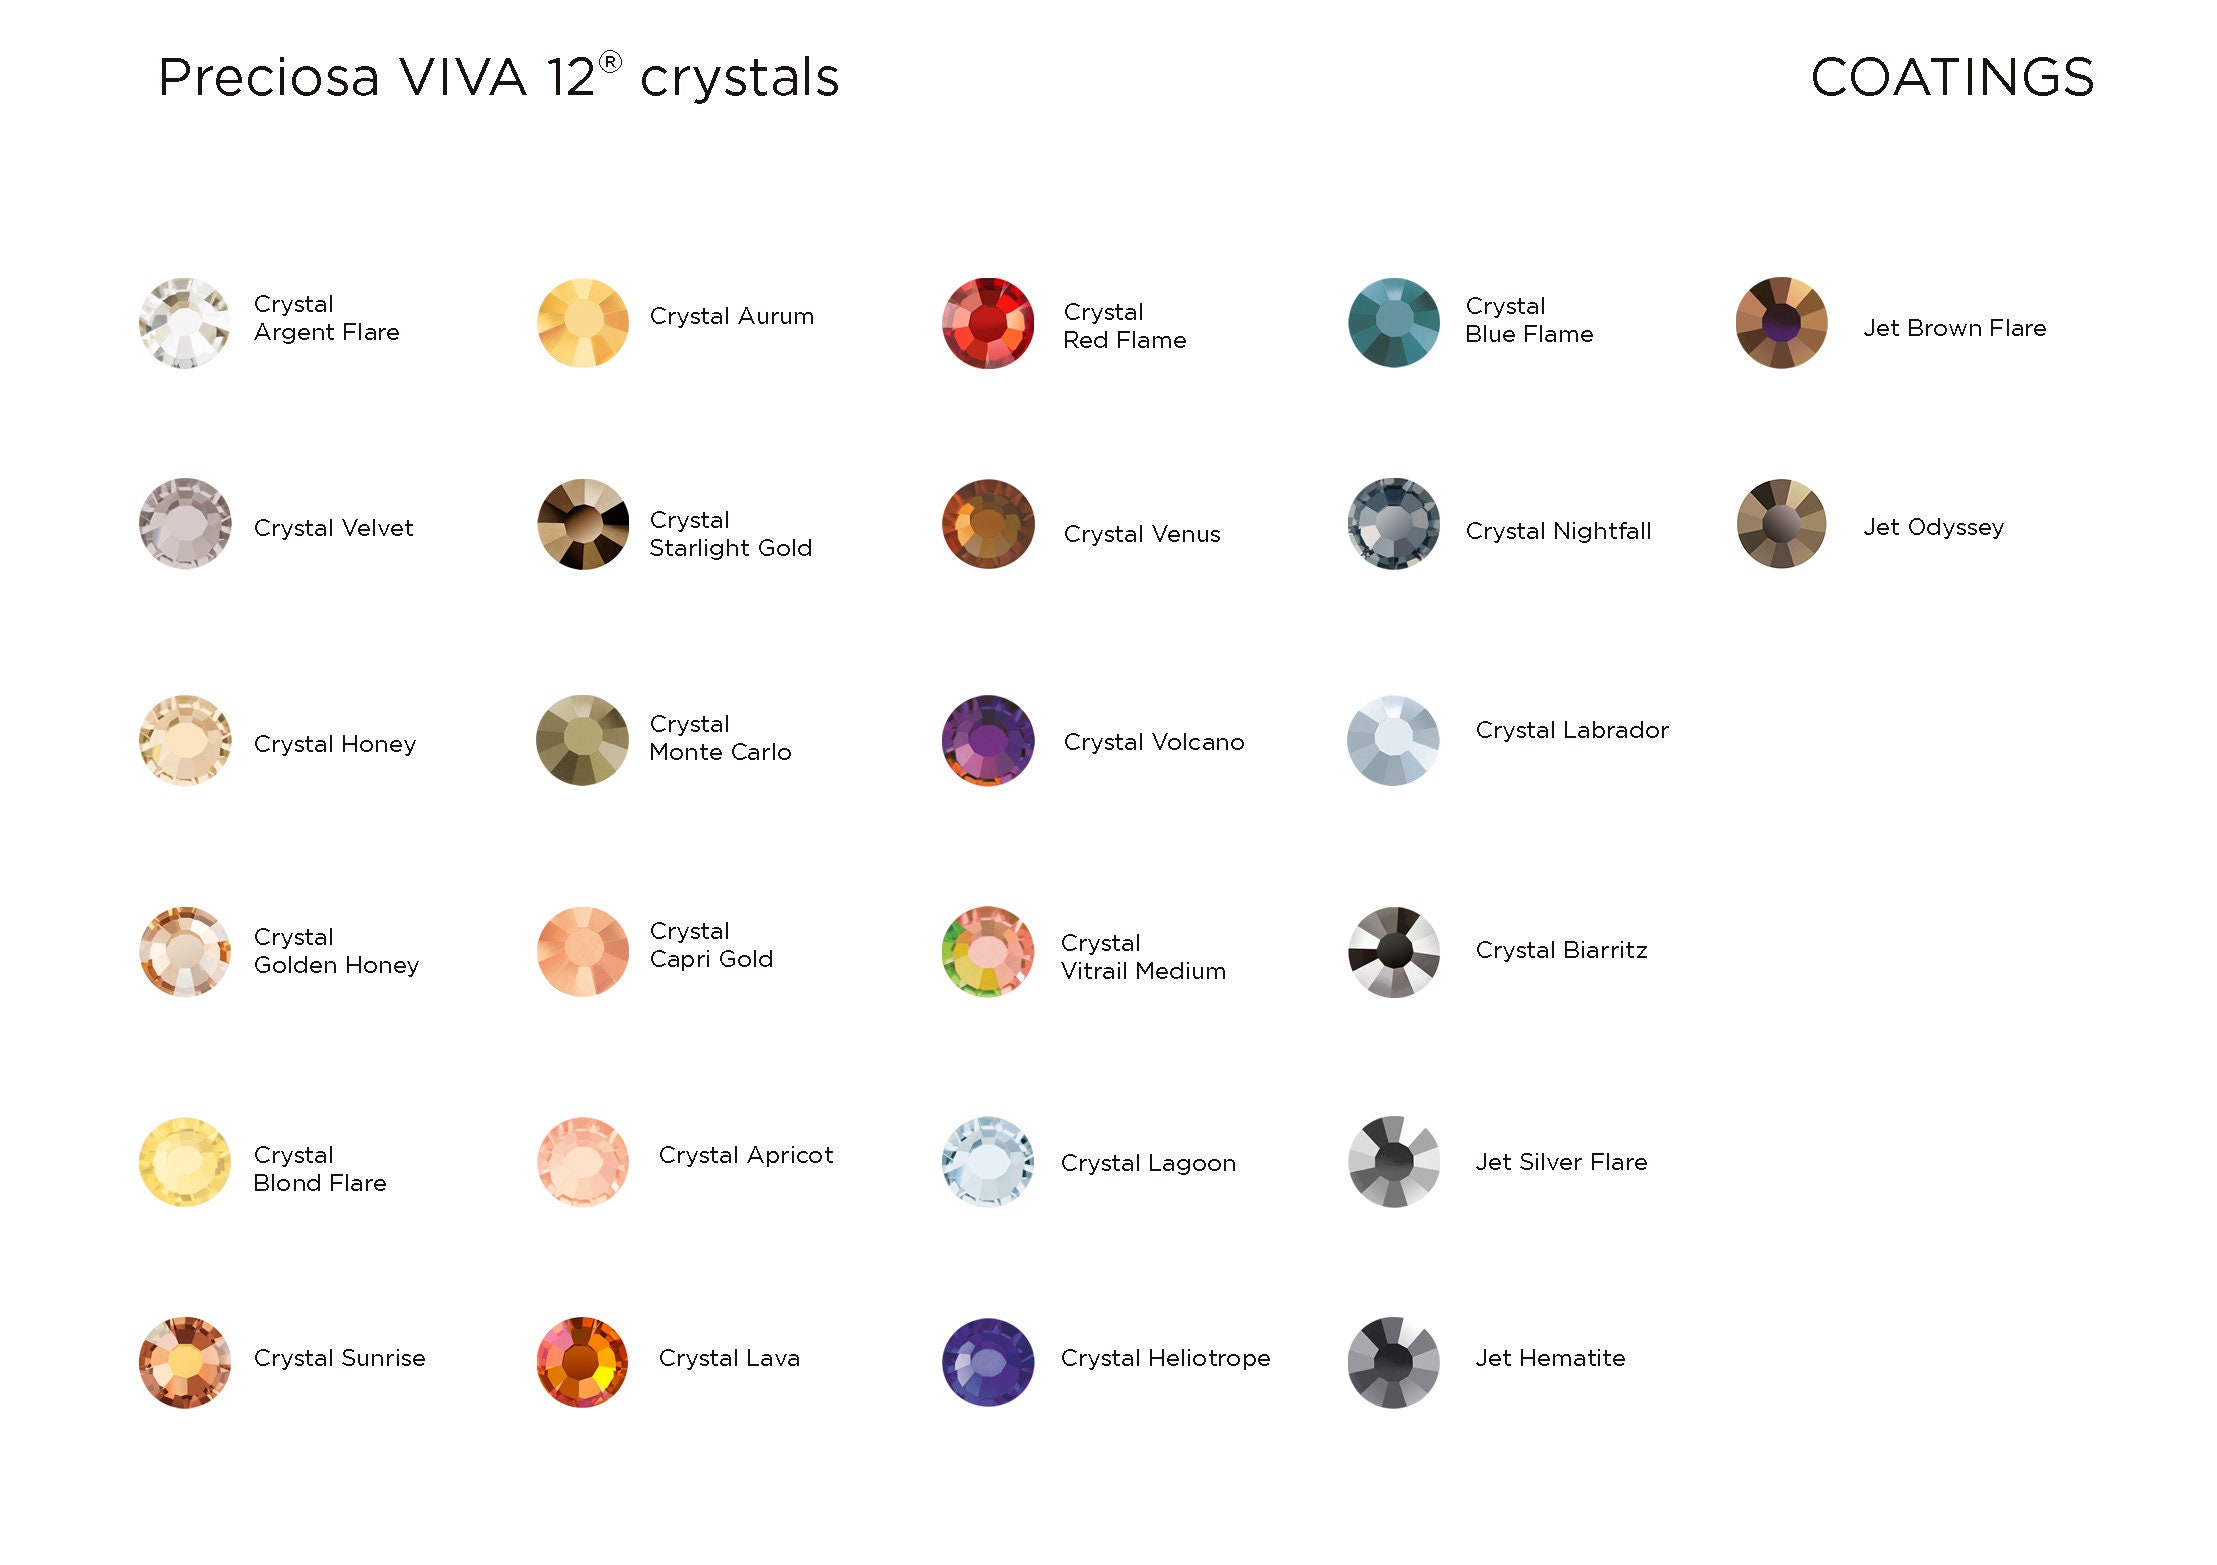Click the Jet Hematite label text

click(x=1550, y=1358)
